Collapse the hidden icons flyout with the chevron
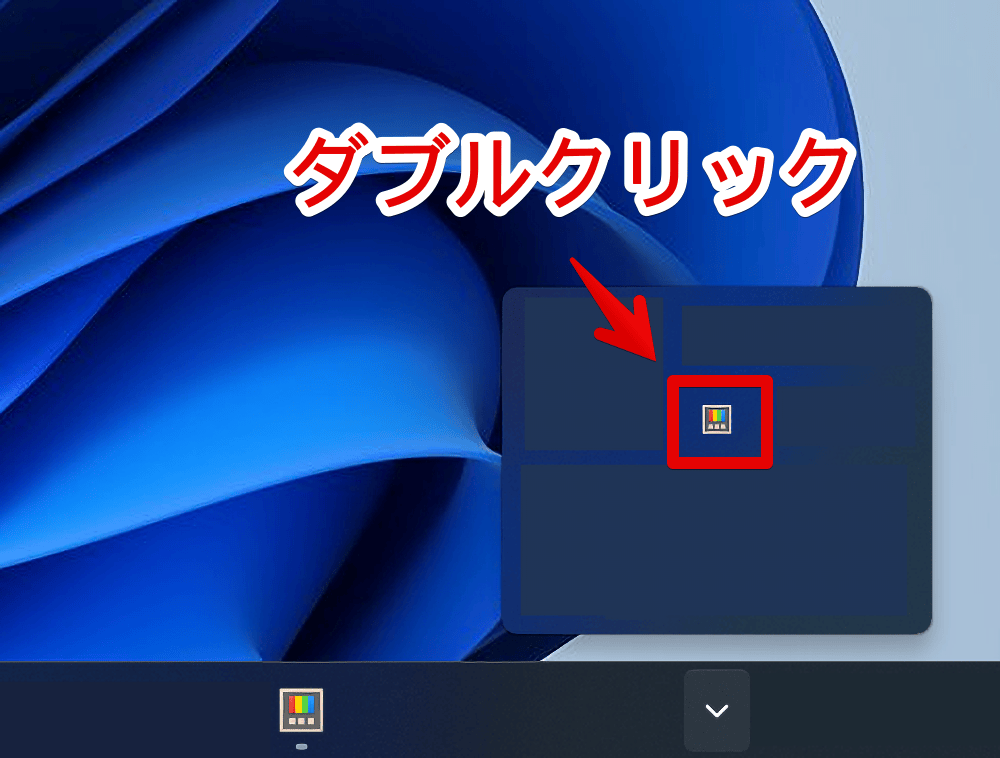The width and height of the screenshot is (1000, 758). 716,710
